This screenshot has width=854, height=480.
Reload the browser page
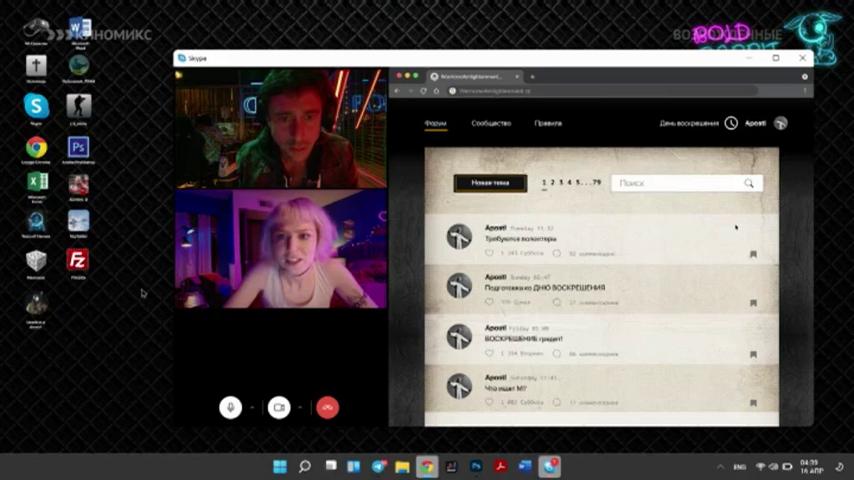tap(423, 91)
